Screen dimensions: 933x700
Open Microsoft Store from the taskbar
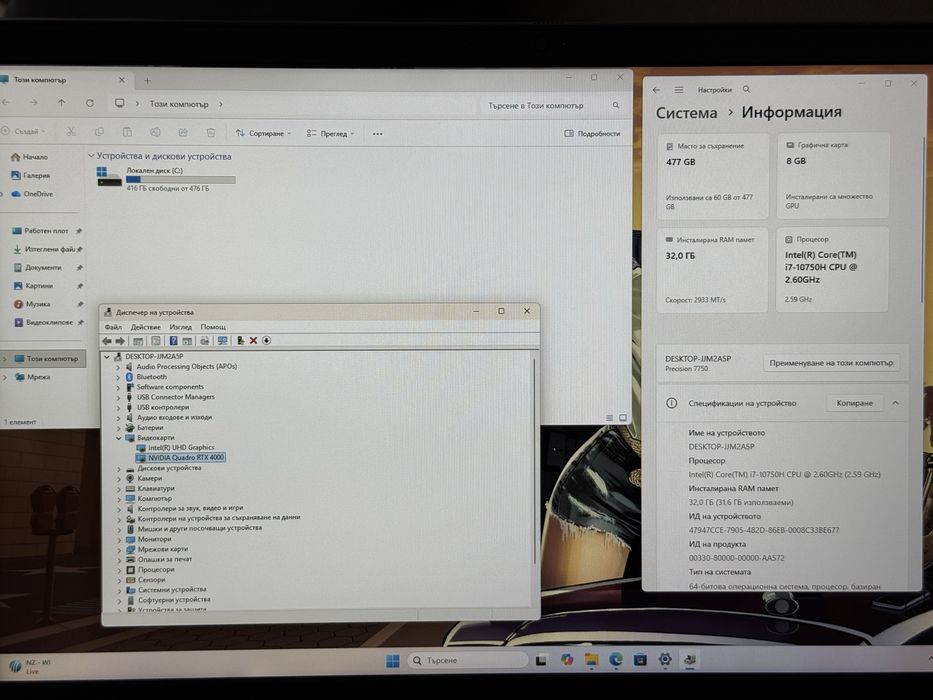point(640,660)
